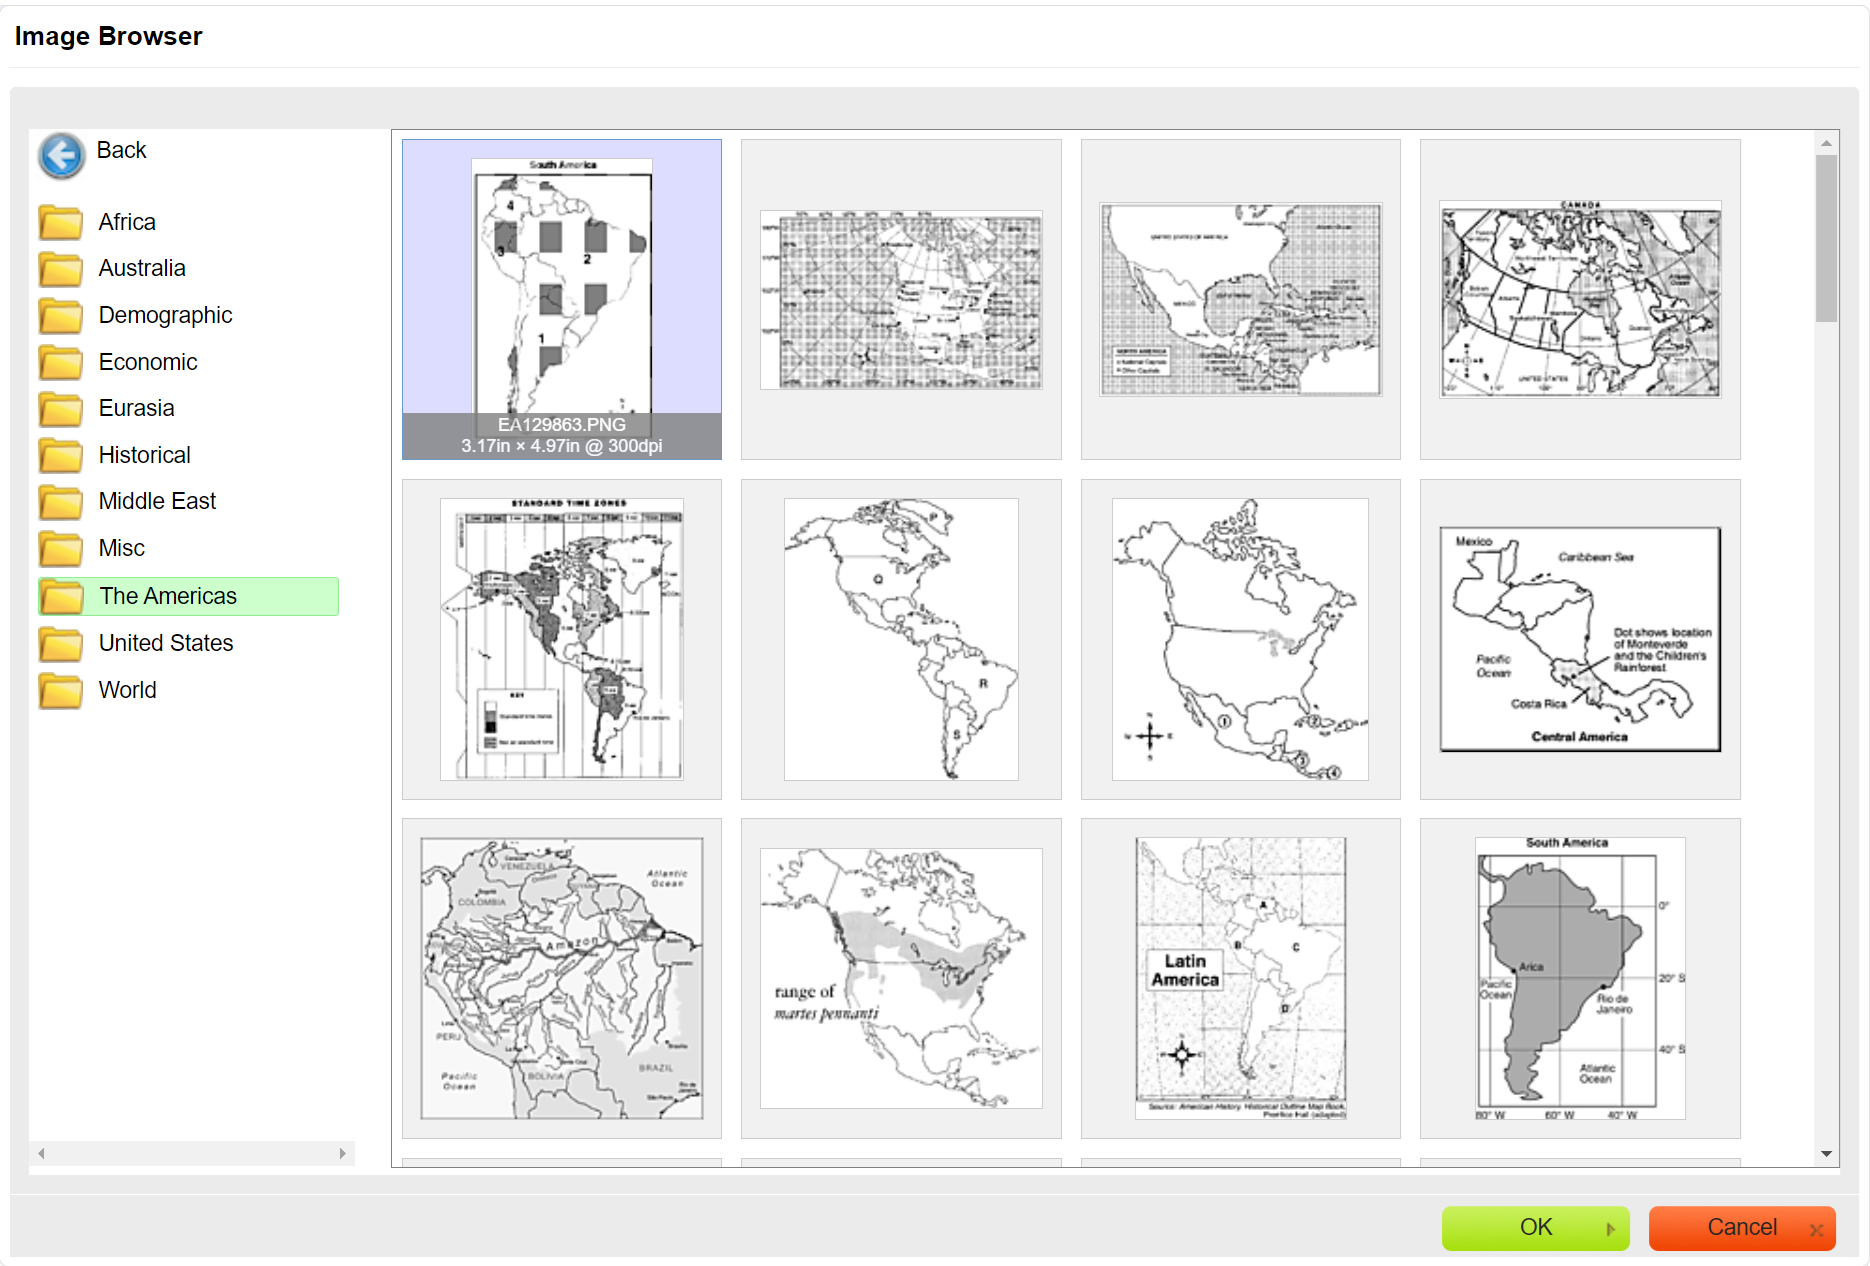This screenshot has height=1266, width=1870.
Task: Confirm selection with OK button
Action: click(x=1535, y=1228)
